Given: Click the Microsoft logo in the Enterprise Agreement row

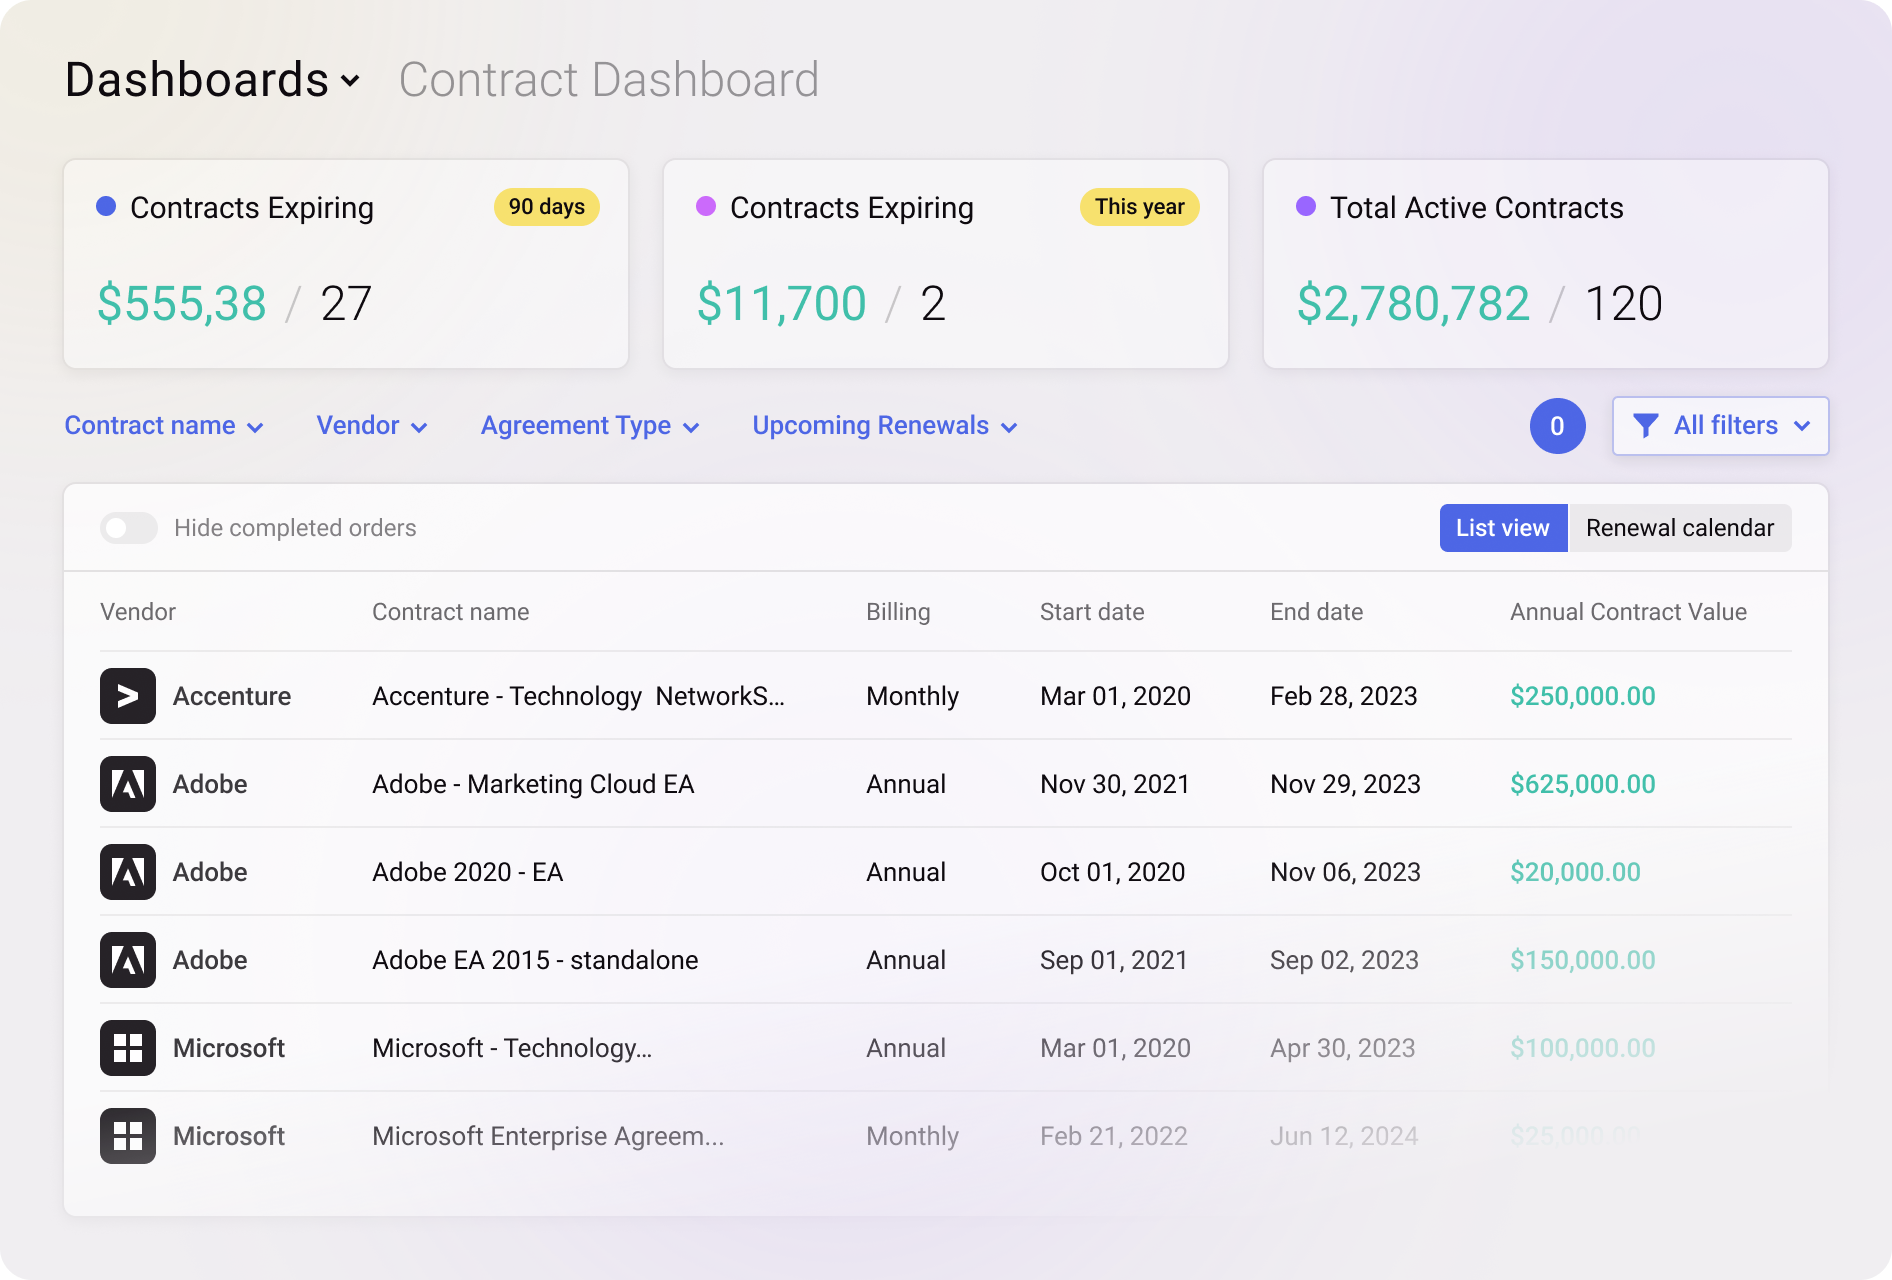Looking at the screenshot, I should pos(128,1136).
